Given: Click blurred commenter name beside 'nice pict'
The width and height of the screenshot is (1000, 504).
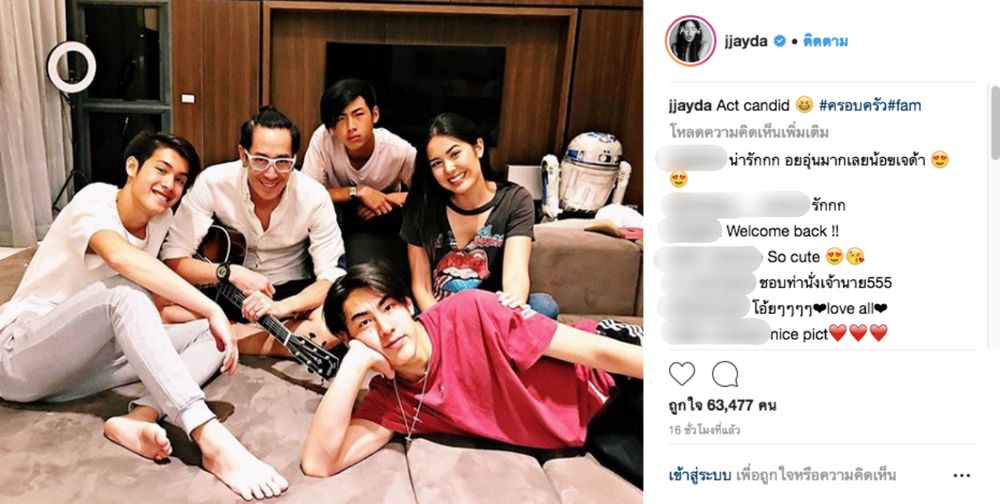Looking at the screenshot, I should [716, 332].
